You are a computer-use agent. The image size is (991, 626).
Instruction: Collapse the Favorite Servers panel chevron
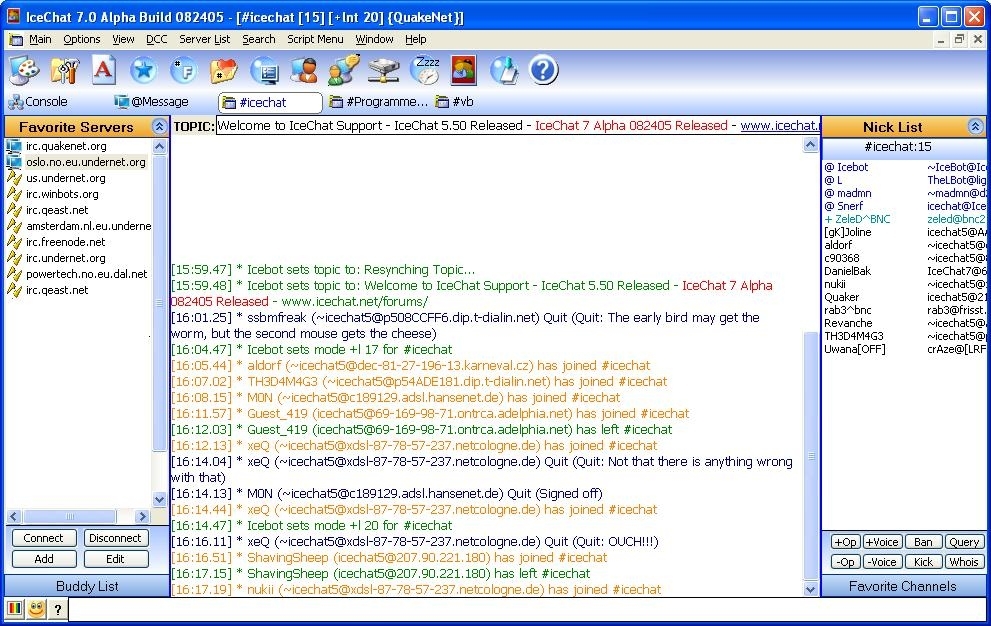159,126
